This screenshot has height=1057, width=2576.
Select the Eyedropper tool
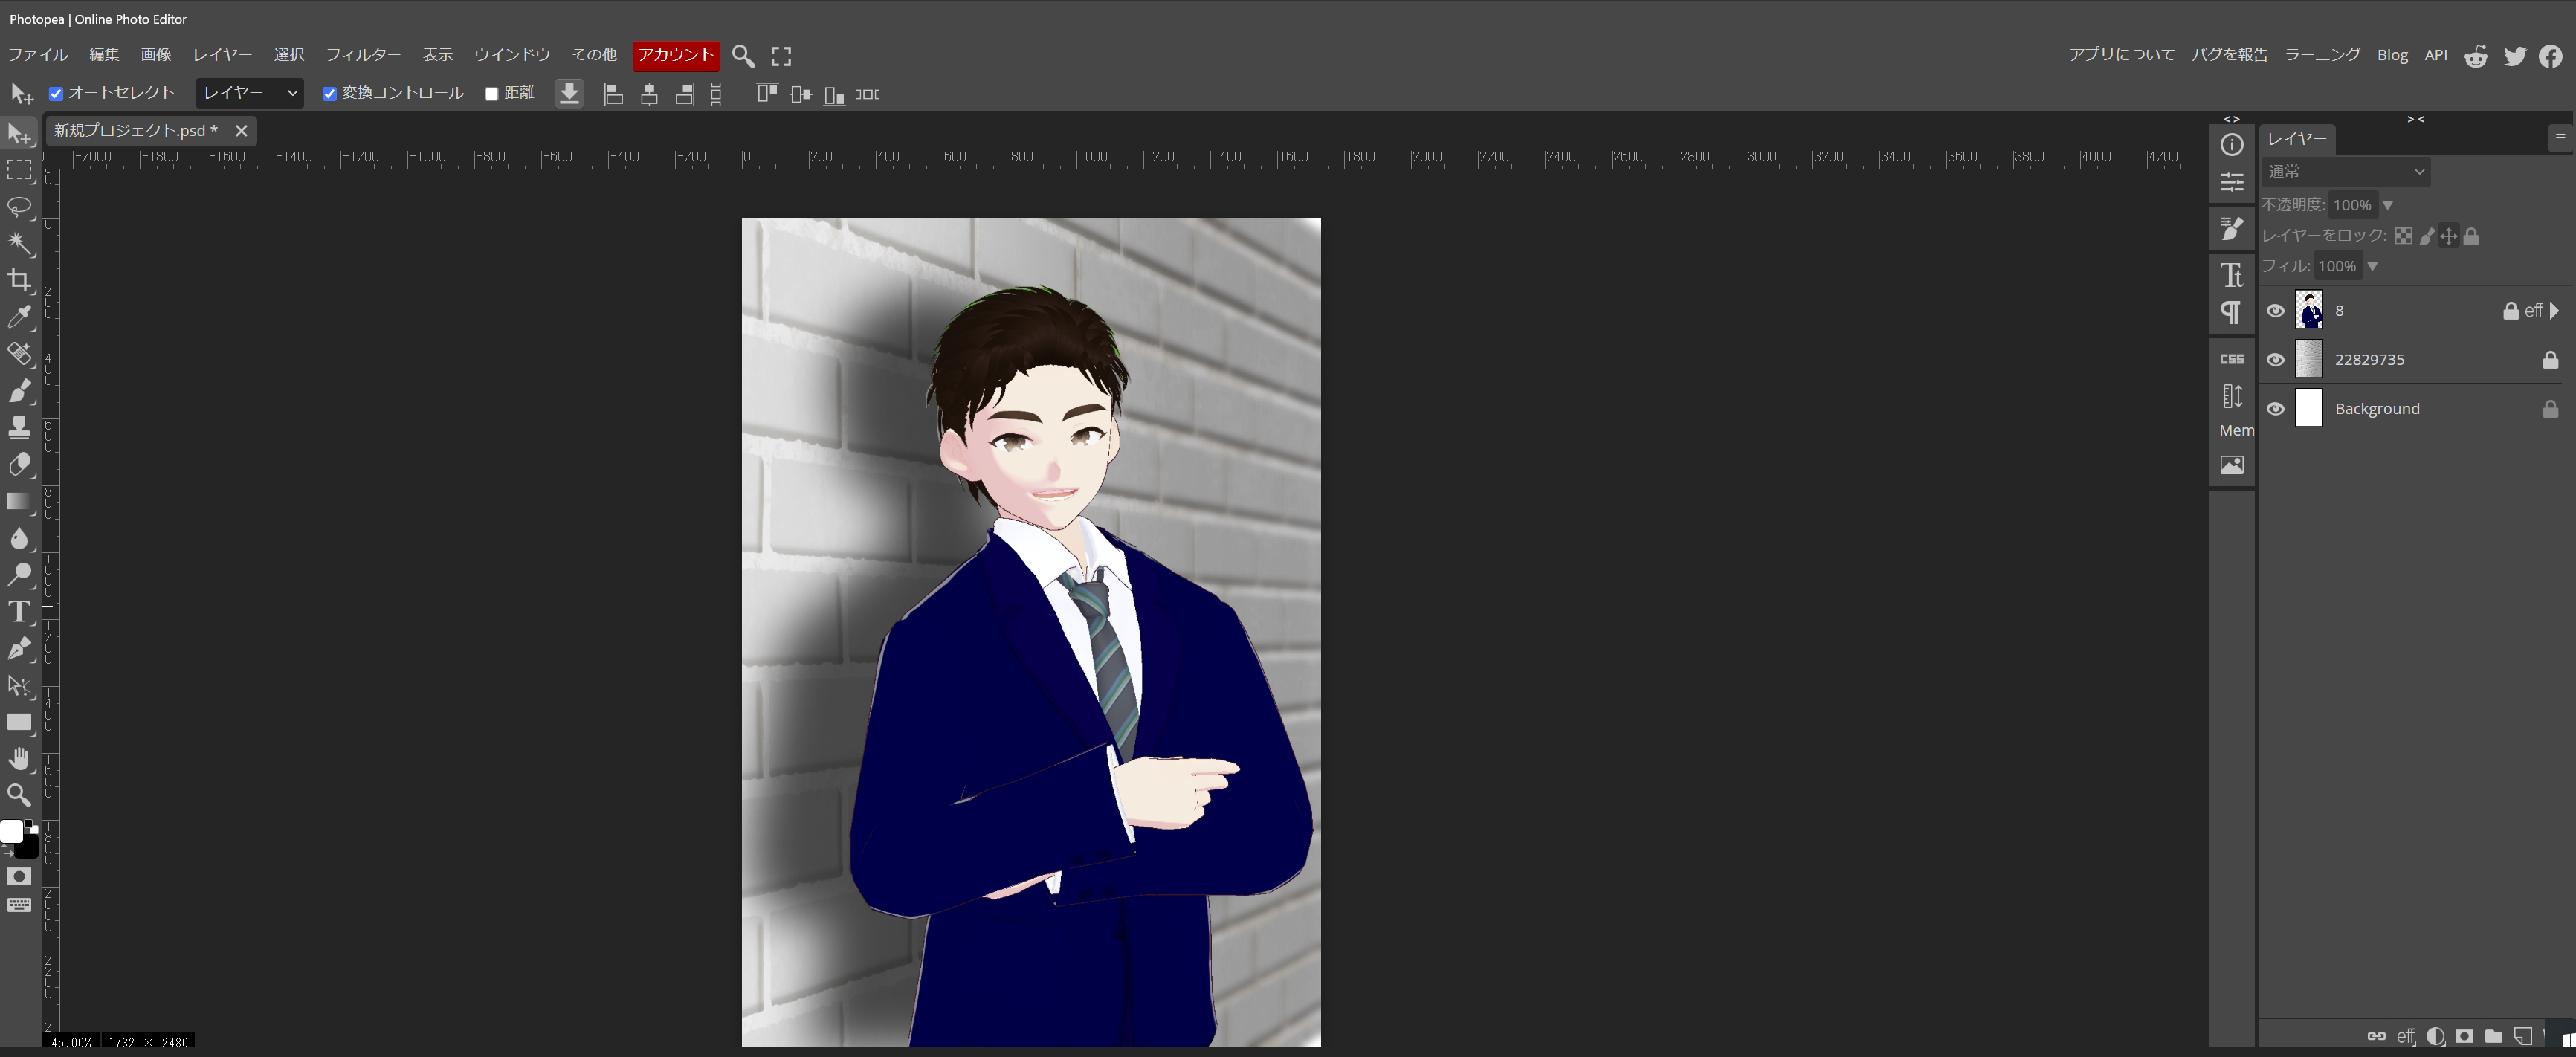click(19, 317)
